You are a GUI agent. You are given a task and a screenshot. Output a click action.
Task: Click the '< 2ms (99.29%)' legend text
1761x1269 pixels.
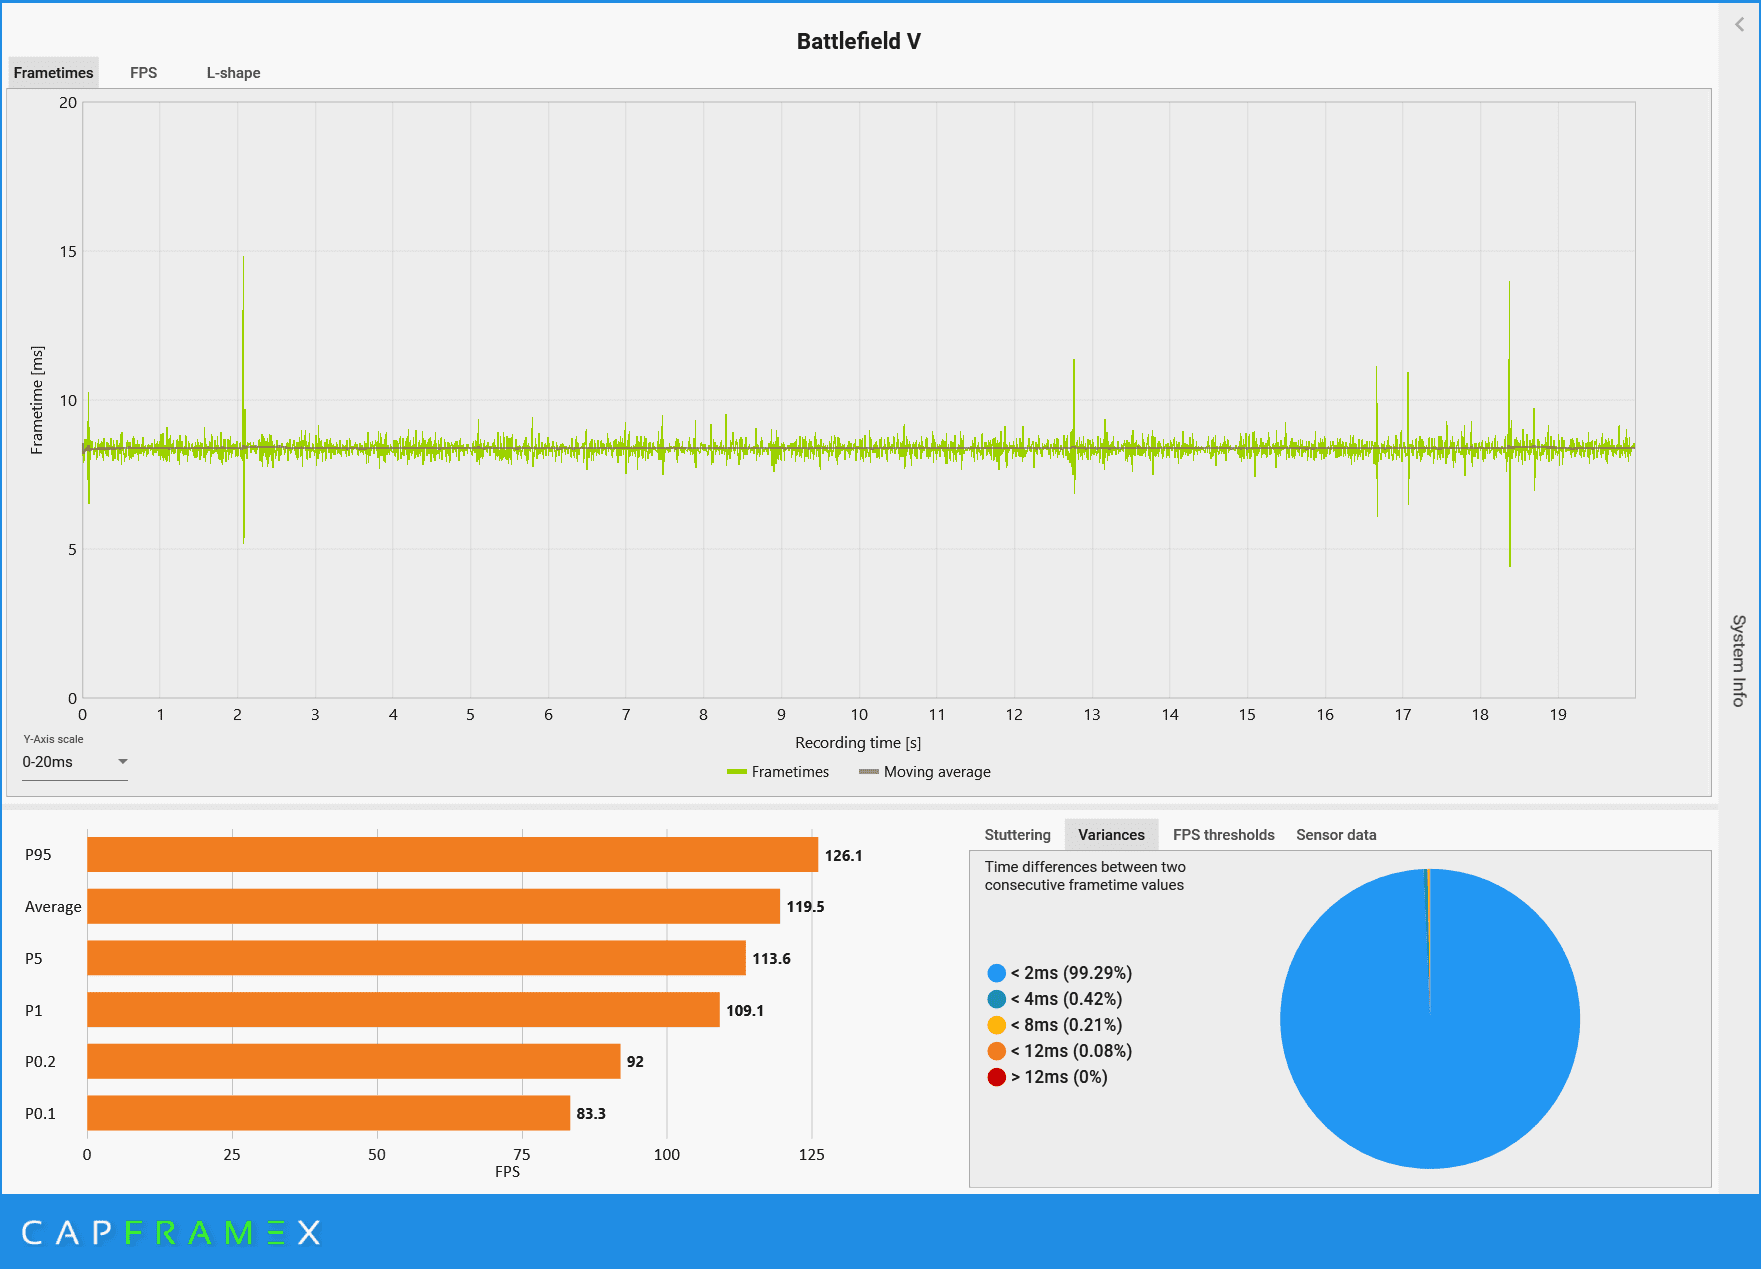coord(1071,973)
